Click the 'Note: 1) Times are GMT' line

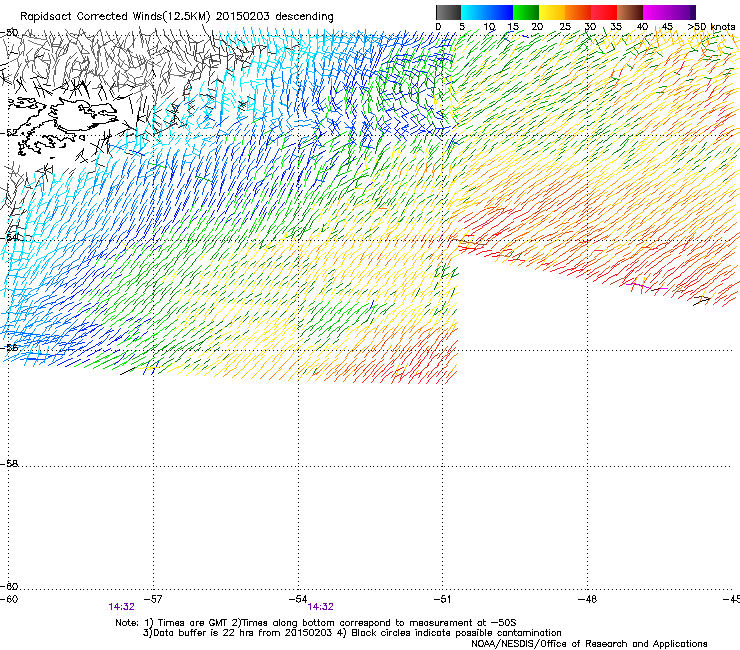[316, 623]
